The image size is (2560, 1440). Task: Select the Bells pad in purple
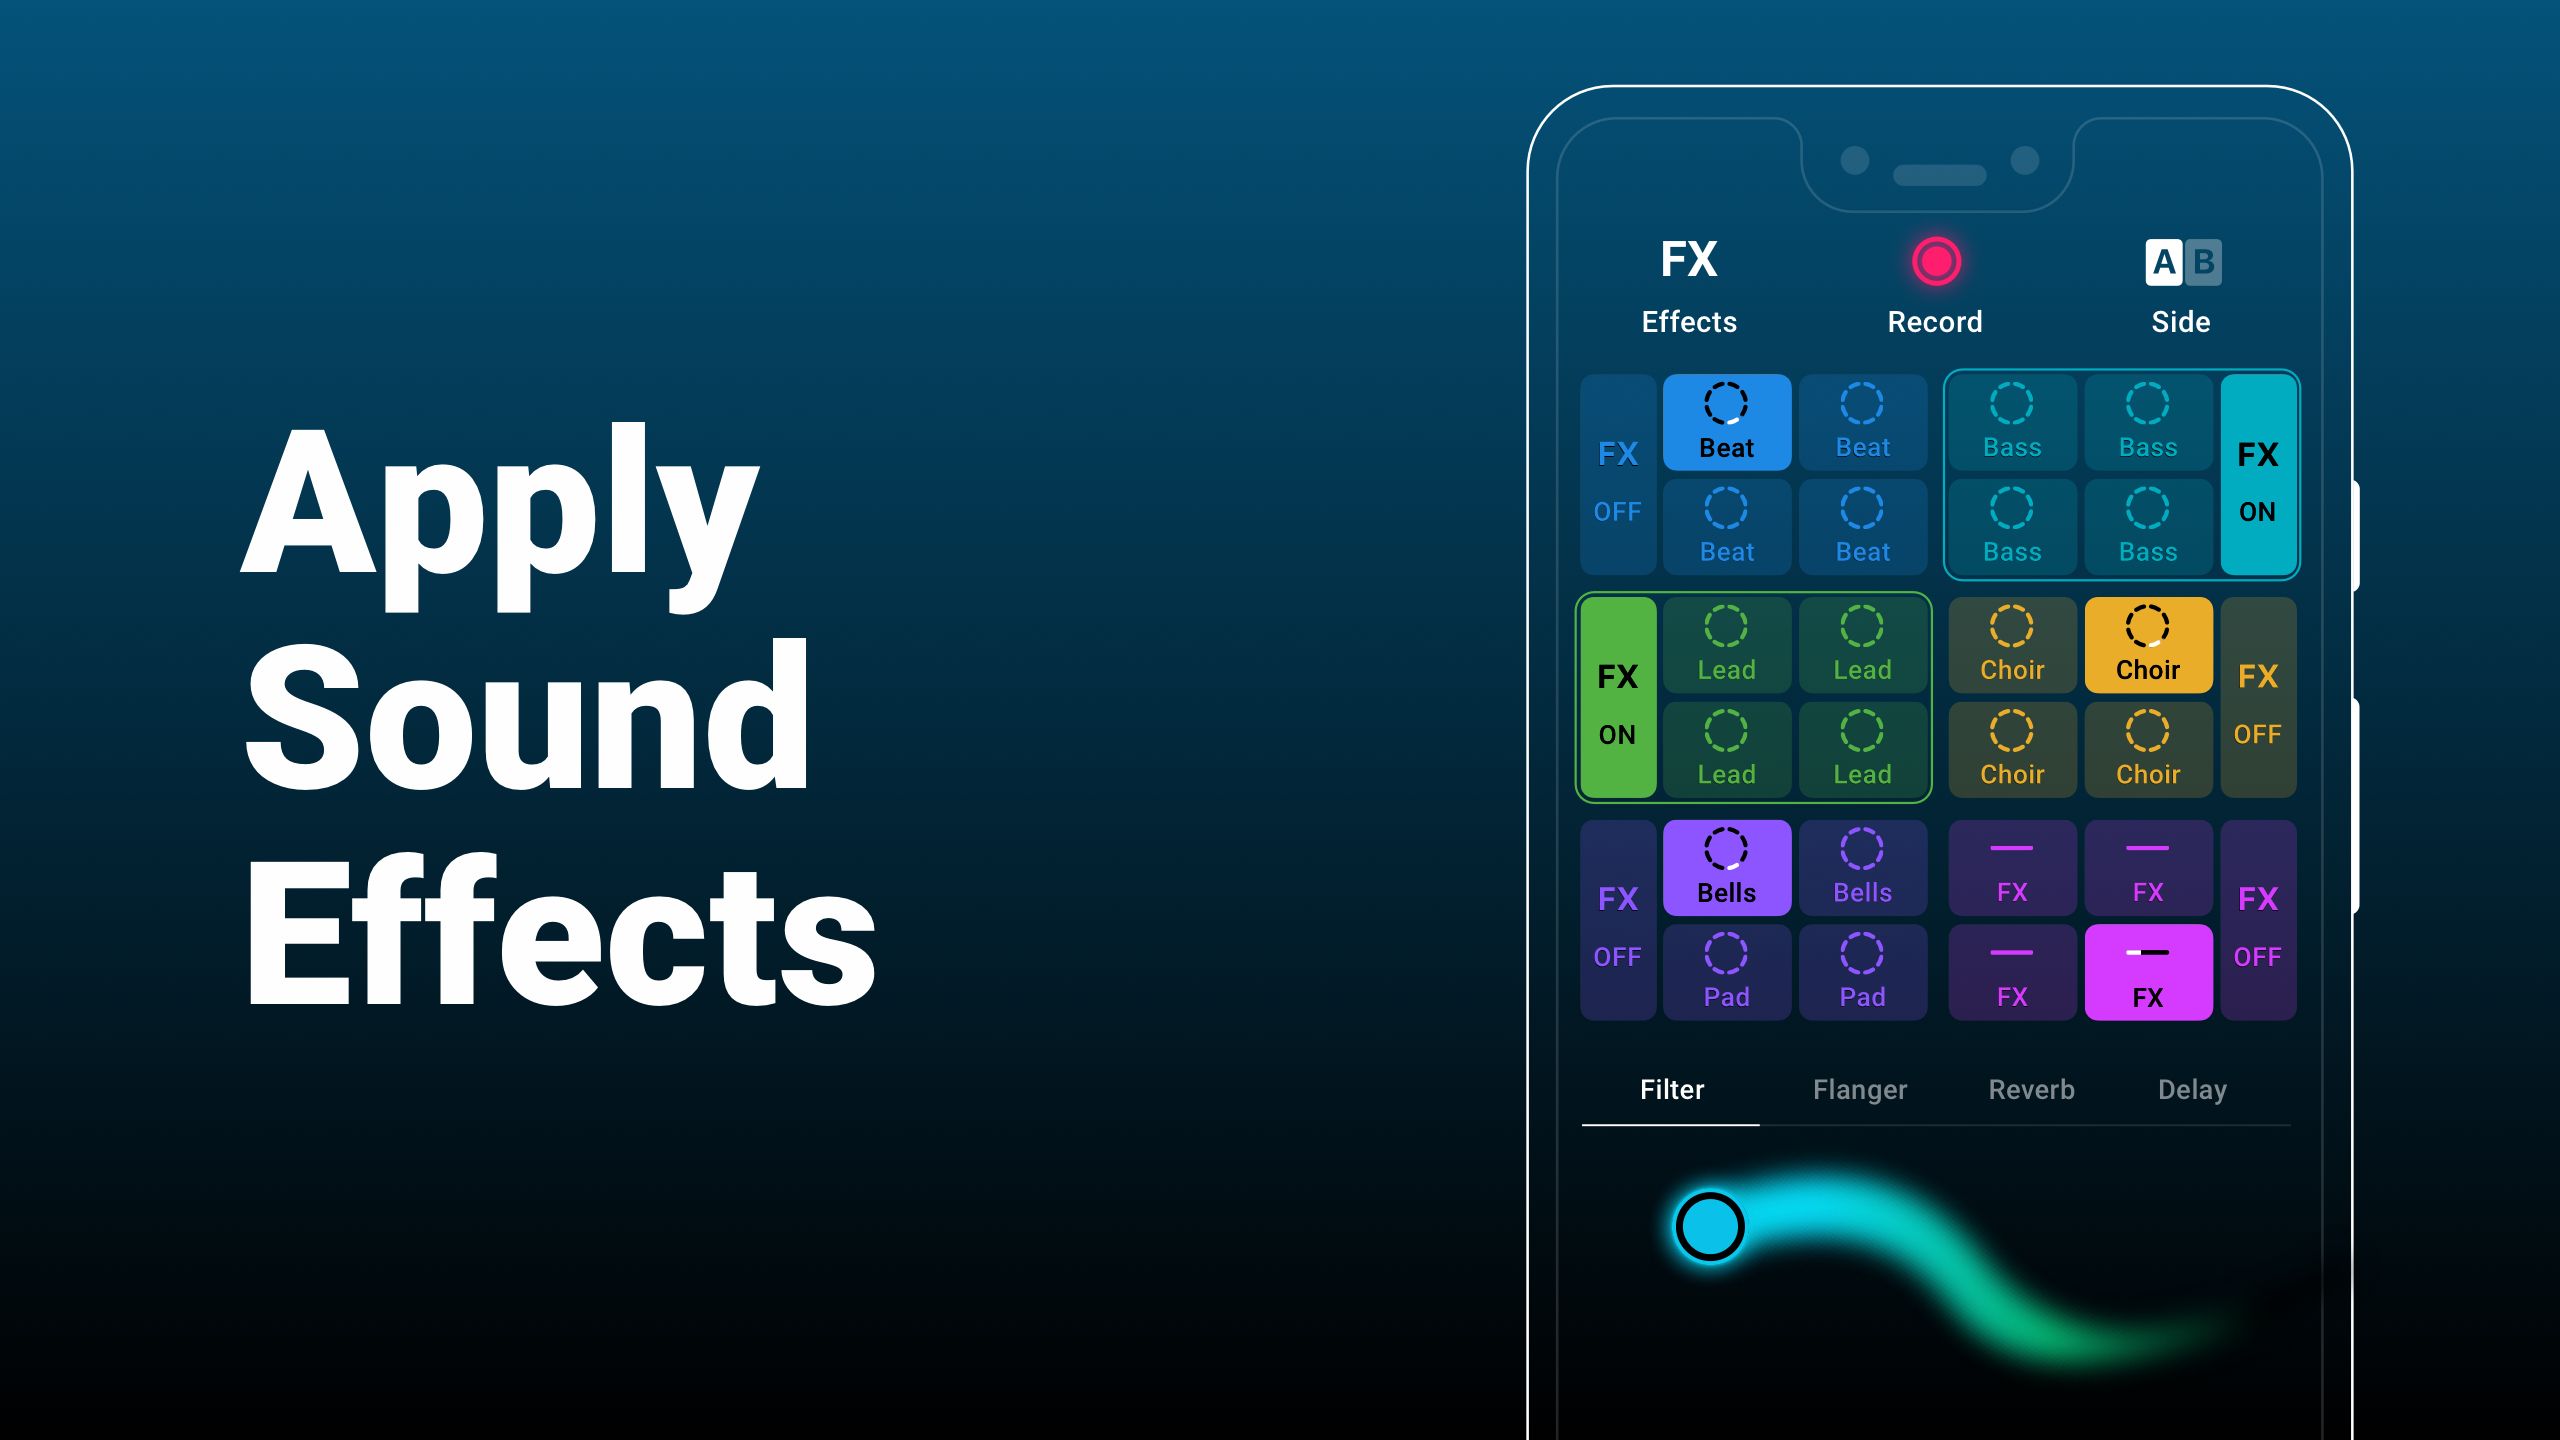coord(1728,867)
